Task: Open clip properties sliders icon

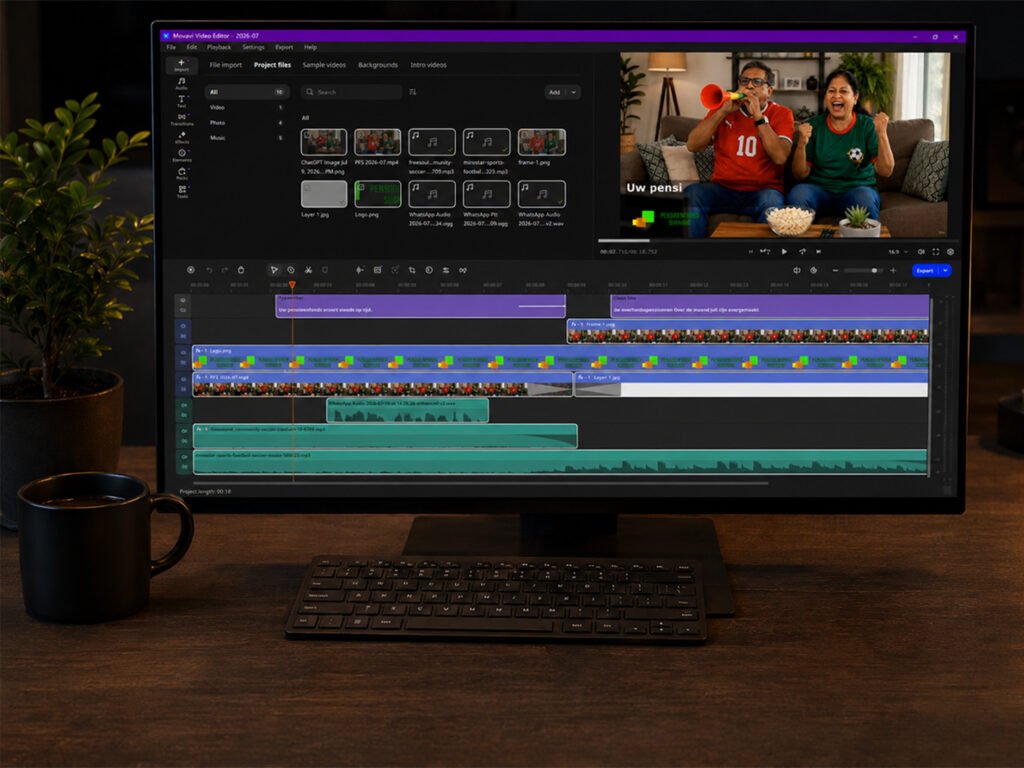Action: click(x=446, y=270)
